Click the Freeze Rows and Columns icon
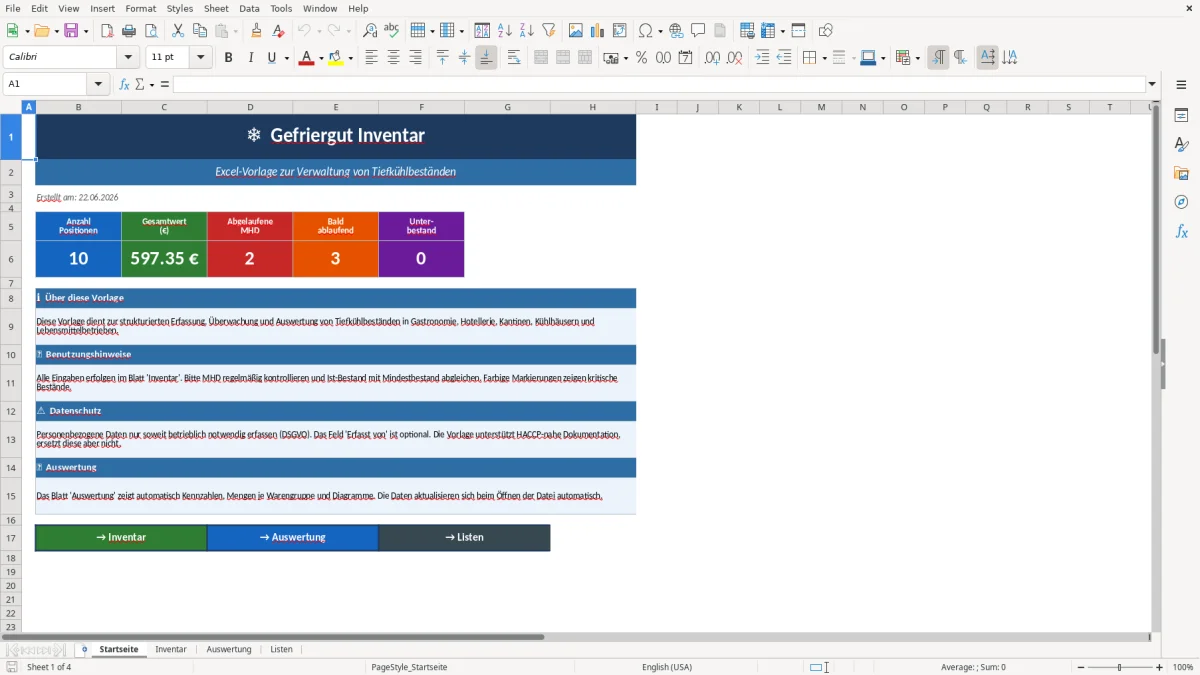 pyautogui.click(x=769, y=31)
